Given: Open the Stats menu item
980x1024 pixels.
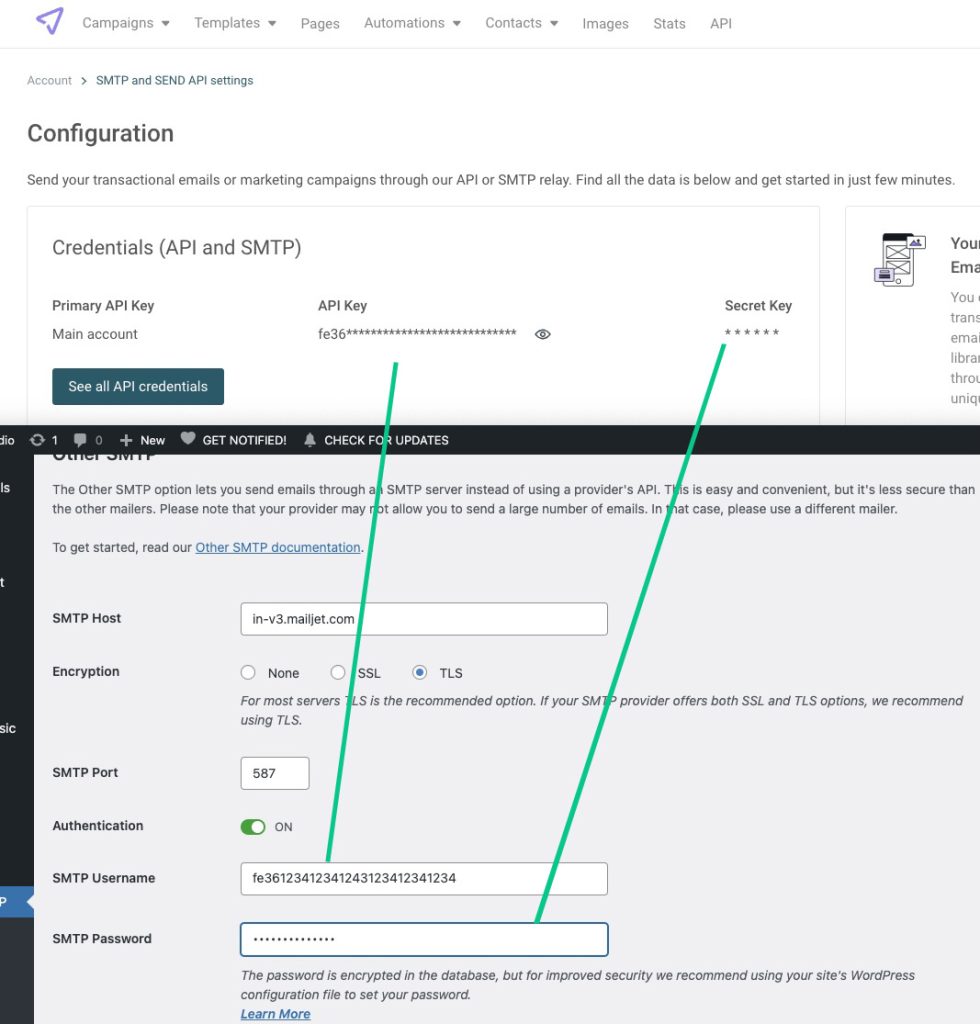Looking at the screenshot, I should click(x=669, y=24).
